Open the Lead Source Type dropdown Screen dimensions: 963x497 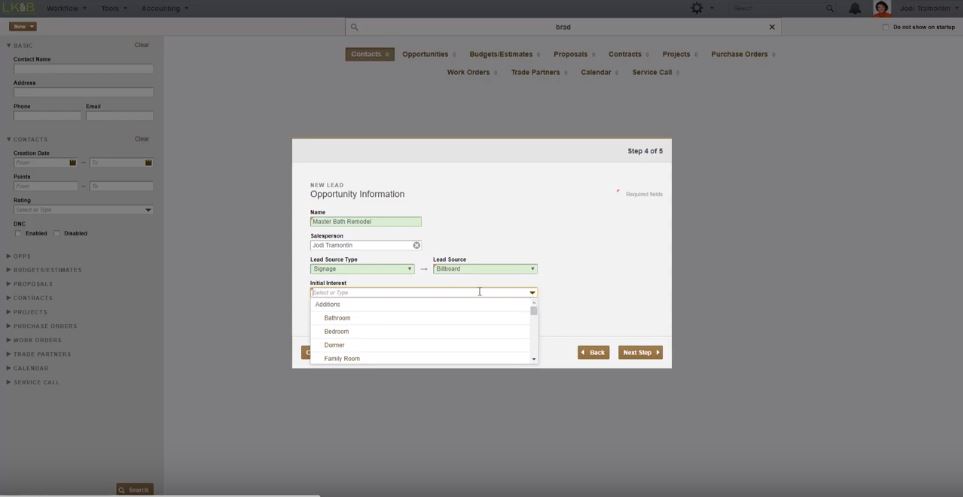coord(361,269)
